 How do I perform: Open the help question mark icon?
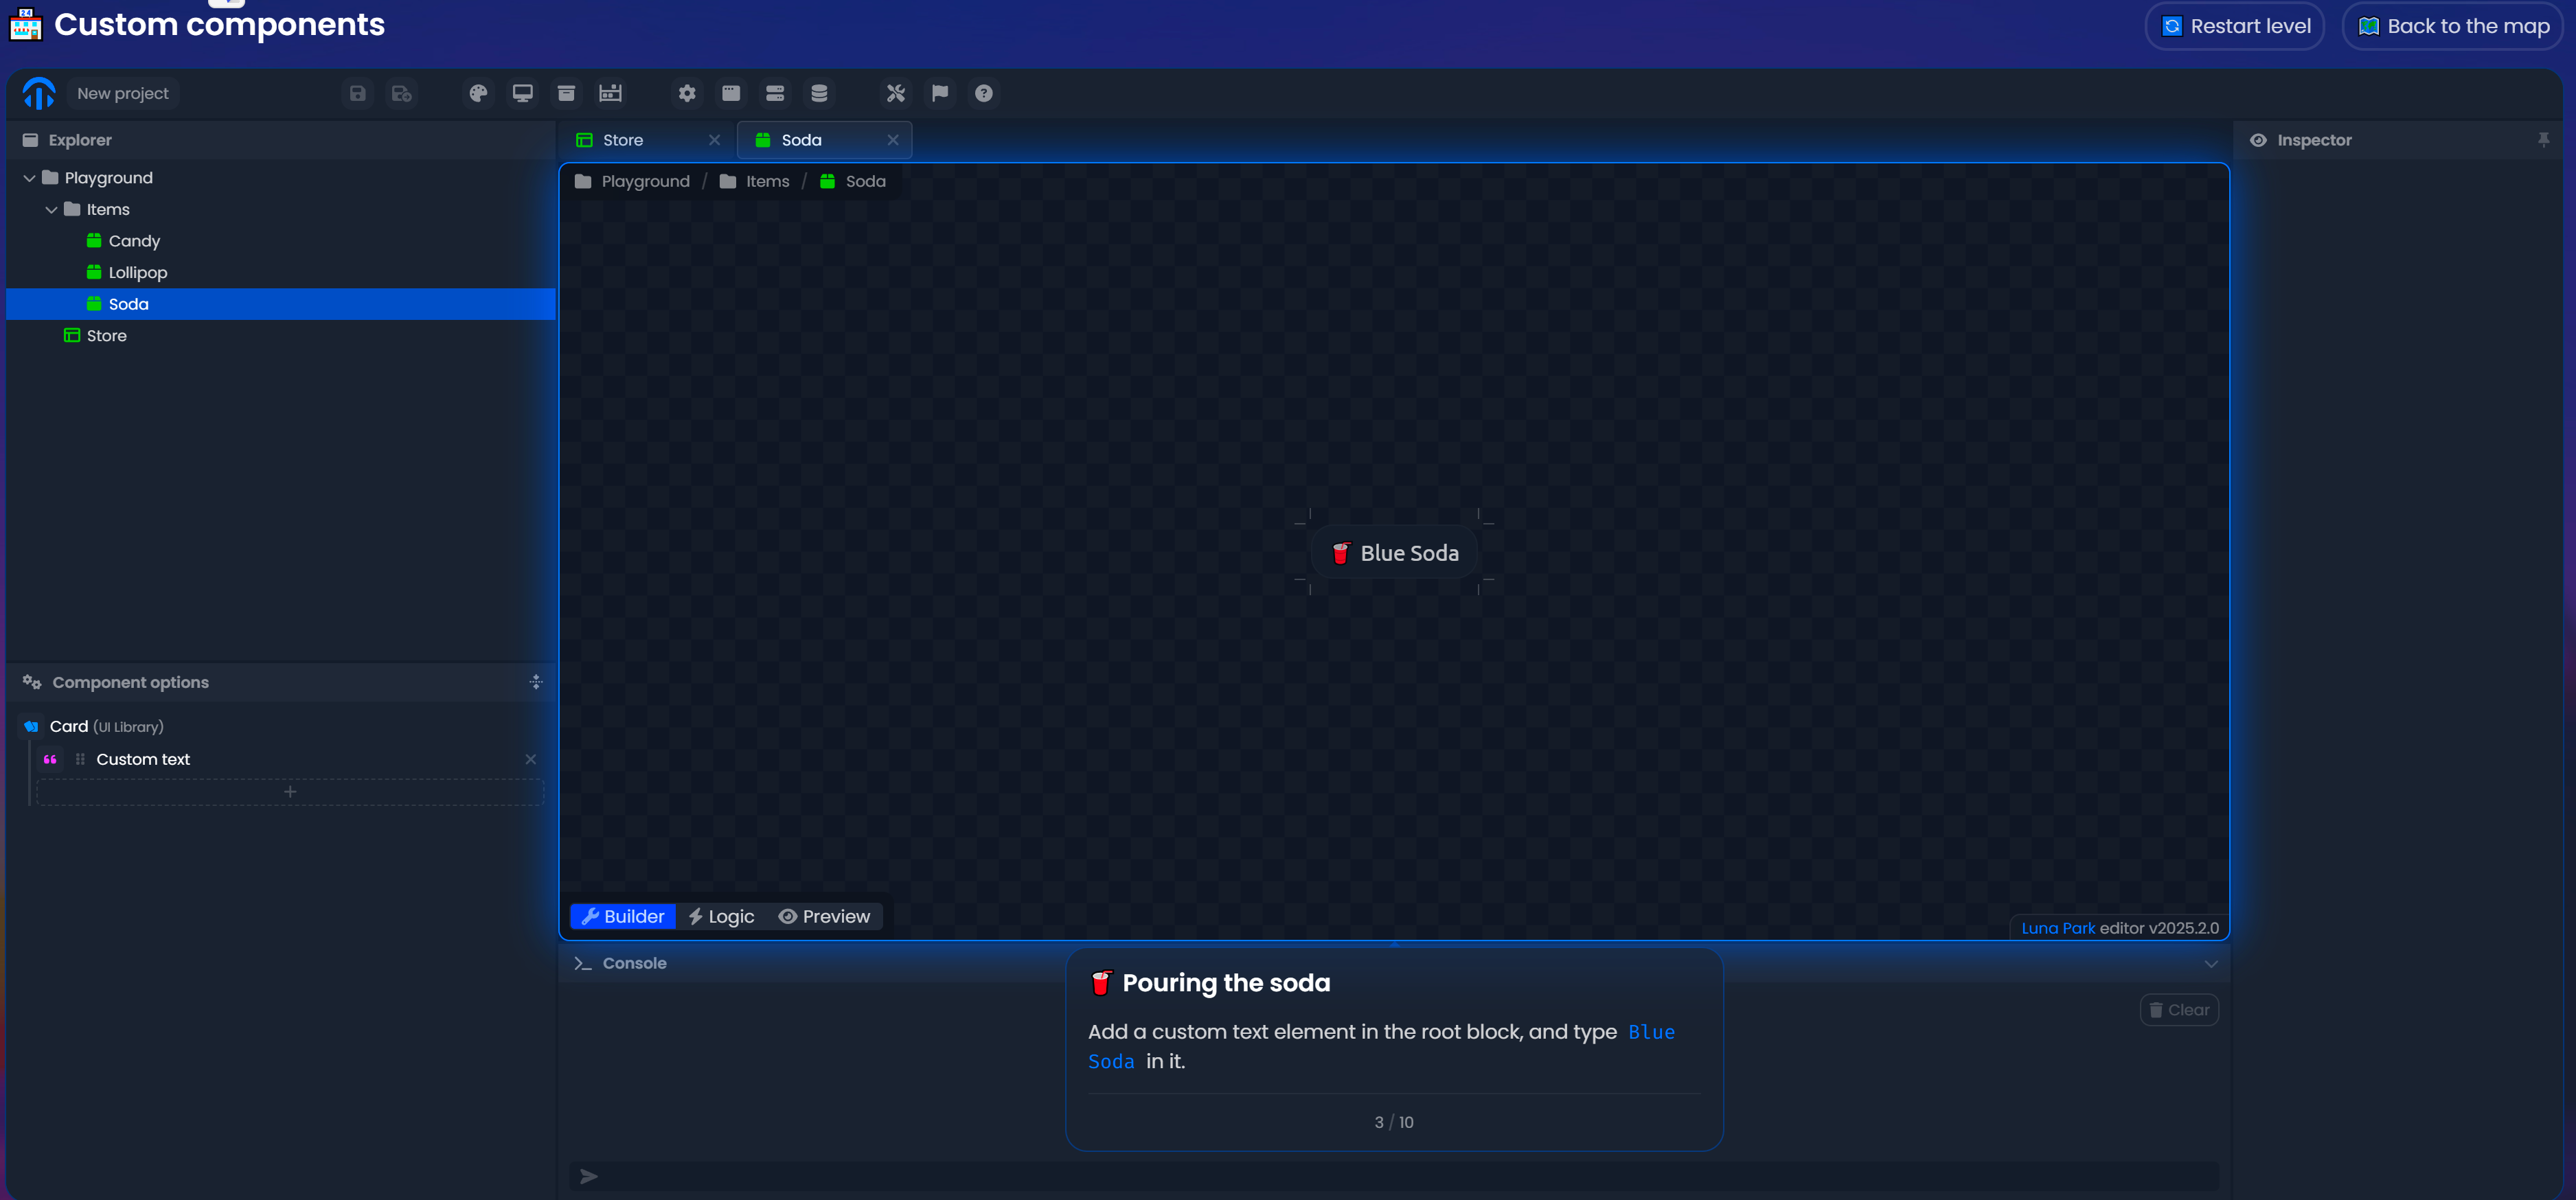984,93
